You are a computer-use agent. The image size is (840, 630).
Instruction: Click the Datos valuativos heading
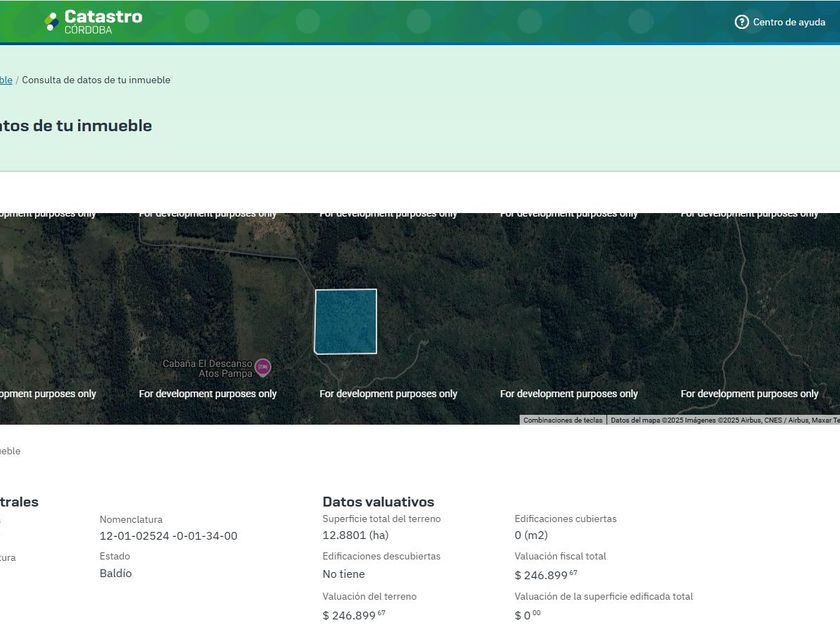pyautogui.click(x=378, y=502)
